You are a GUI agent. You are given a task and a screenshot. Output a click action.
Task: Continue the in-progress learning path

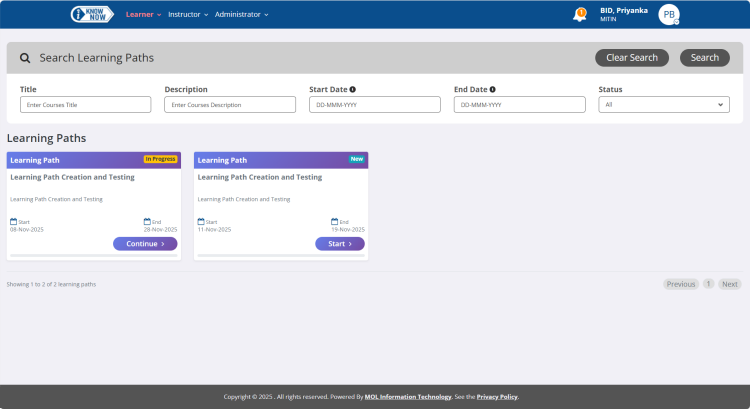(145, 244)
